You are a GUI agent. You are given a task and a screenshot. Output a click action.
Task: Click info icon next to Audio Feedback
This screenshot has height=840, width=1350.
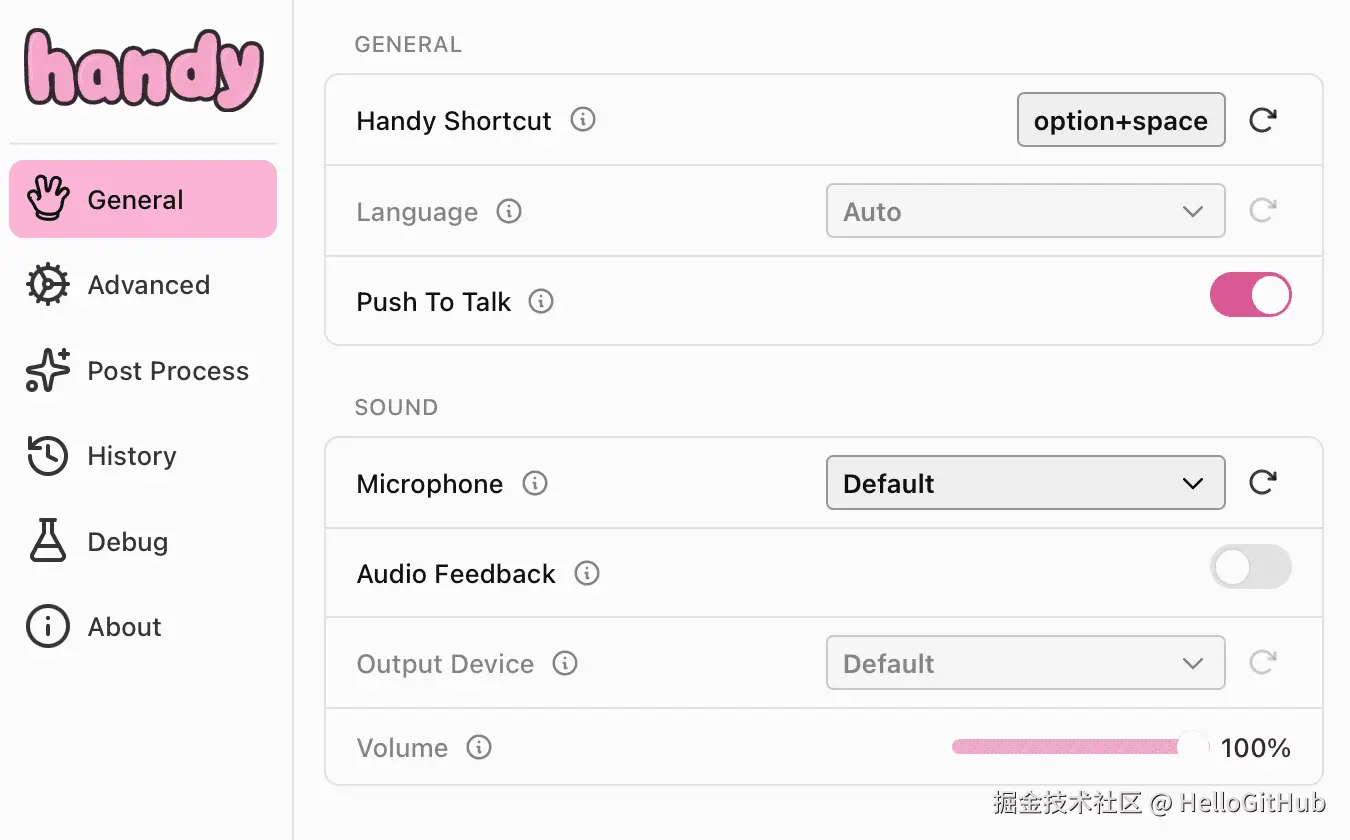click(587, 573)
